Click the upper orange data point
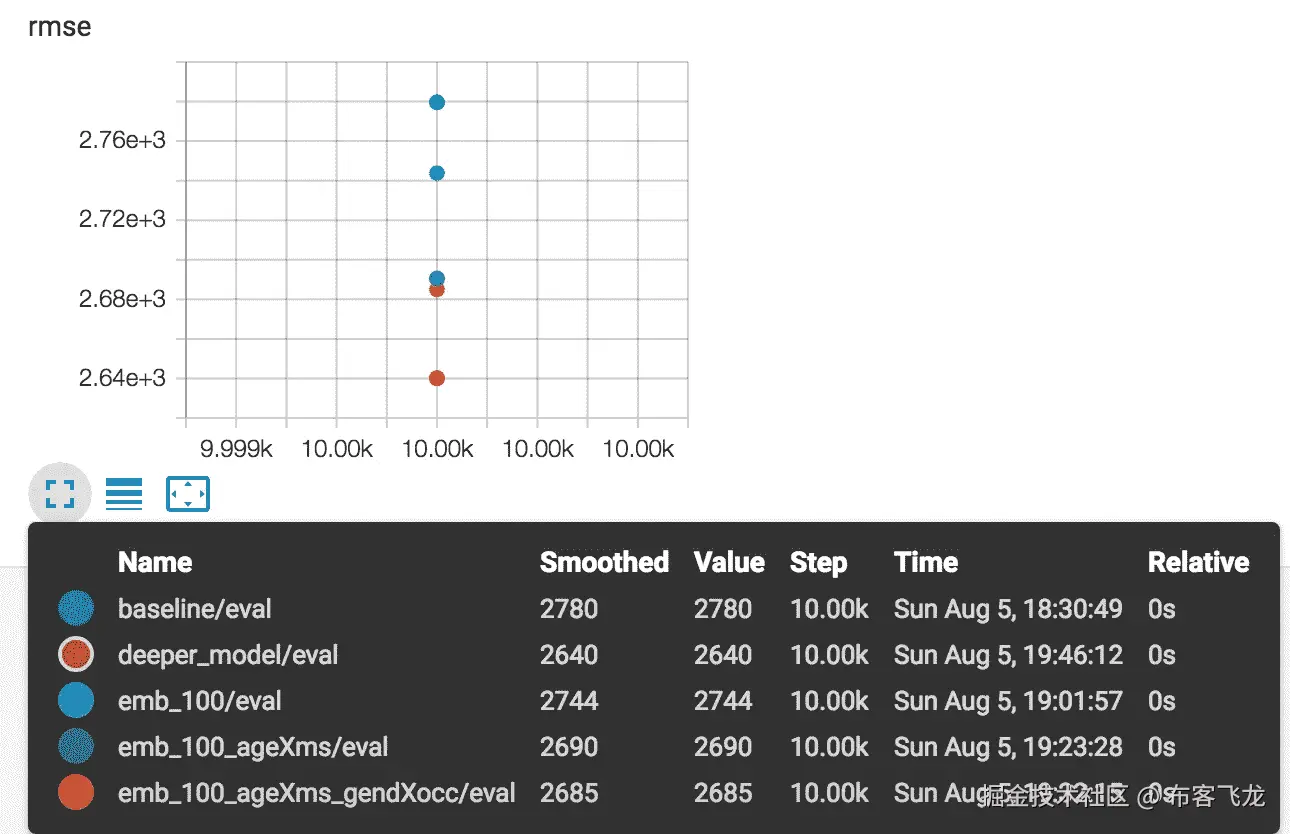Viewport: 1290px width, 834px height. pyautogui.click(x=436, y=290)
